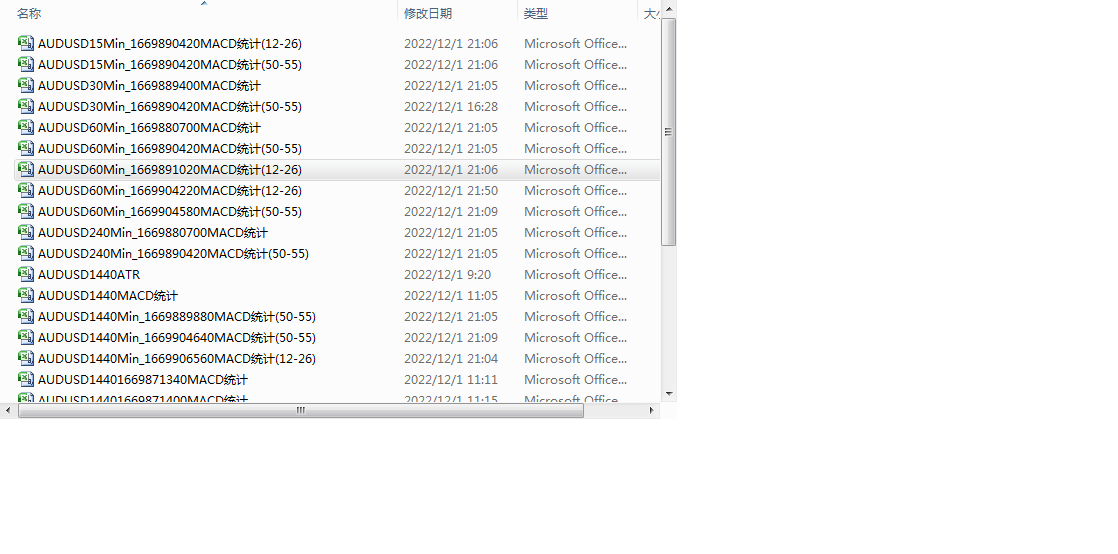
Task: Click Excel icon of AUDUSD60Min_1669890420MACD统计(50-55)
Action: 26,148
